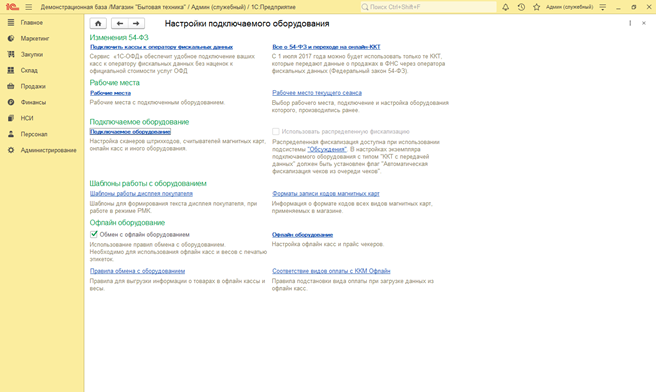Open Администрирование section
The height and width of the screenshot is (392, 656).
49,150
